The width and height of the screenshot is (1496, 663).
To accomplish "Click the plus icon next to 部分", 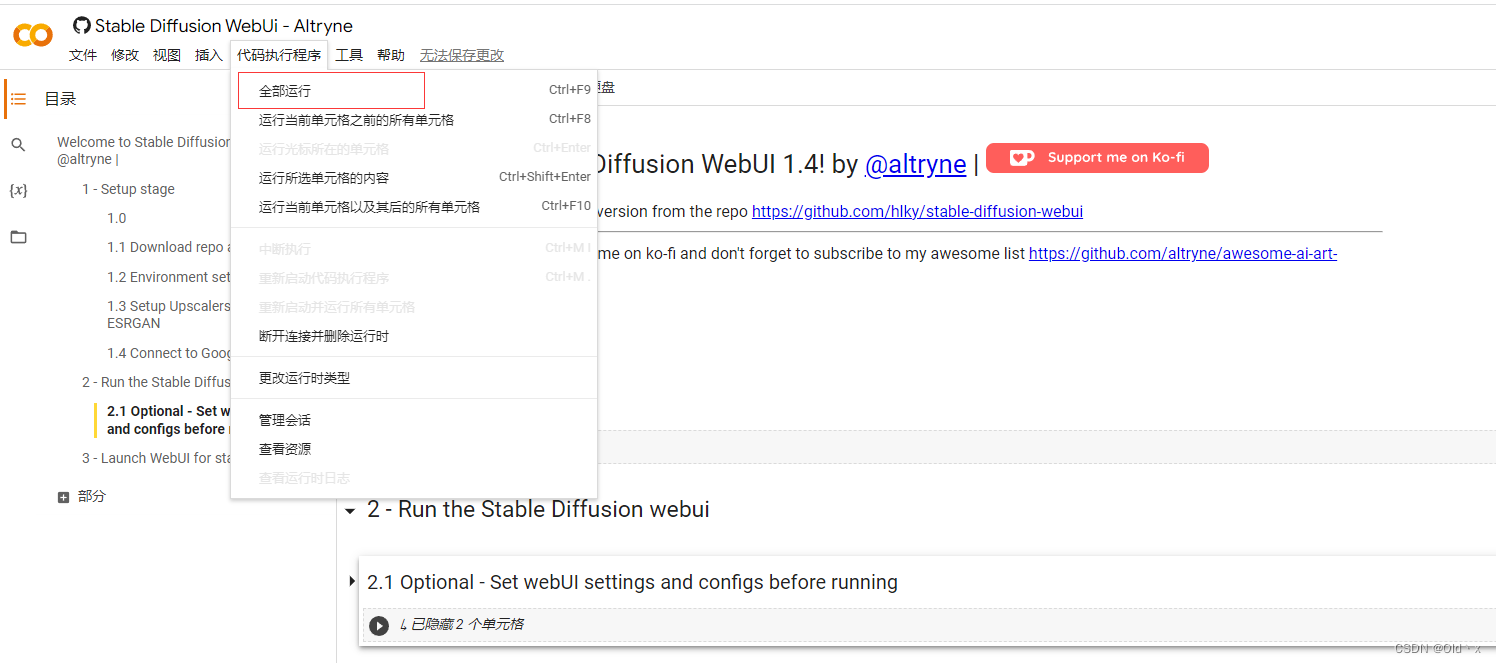I will [64, 497].
